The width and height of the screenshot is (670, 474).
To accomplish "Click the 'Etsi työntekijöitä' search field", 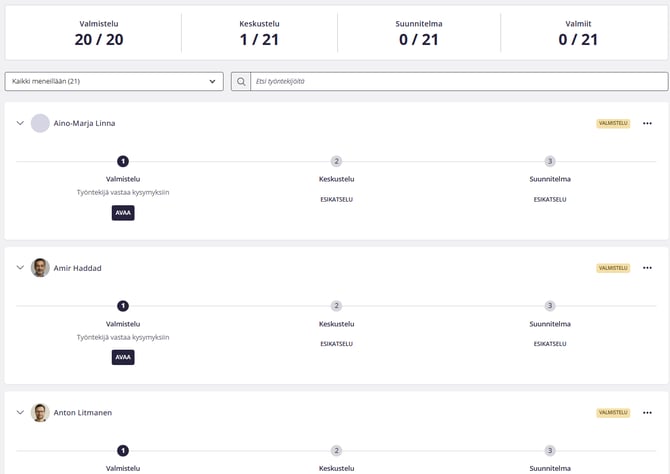I will [x=458, y=81].
